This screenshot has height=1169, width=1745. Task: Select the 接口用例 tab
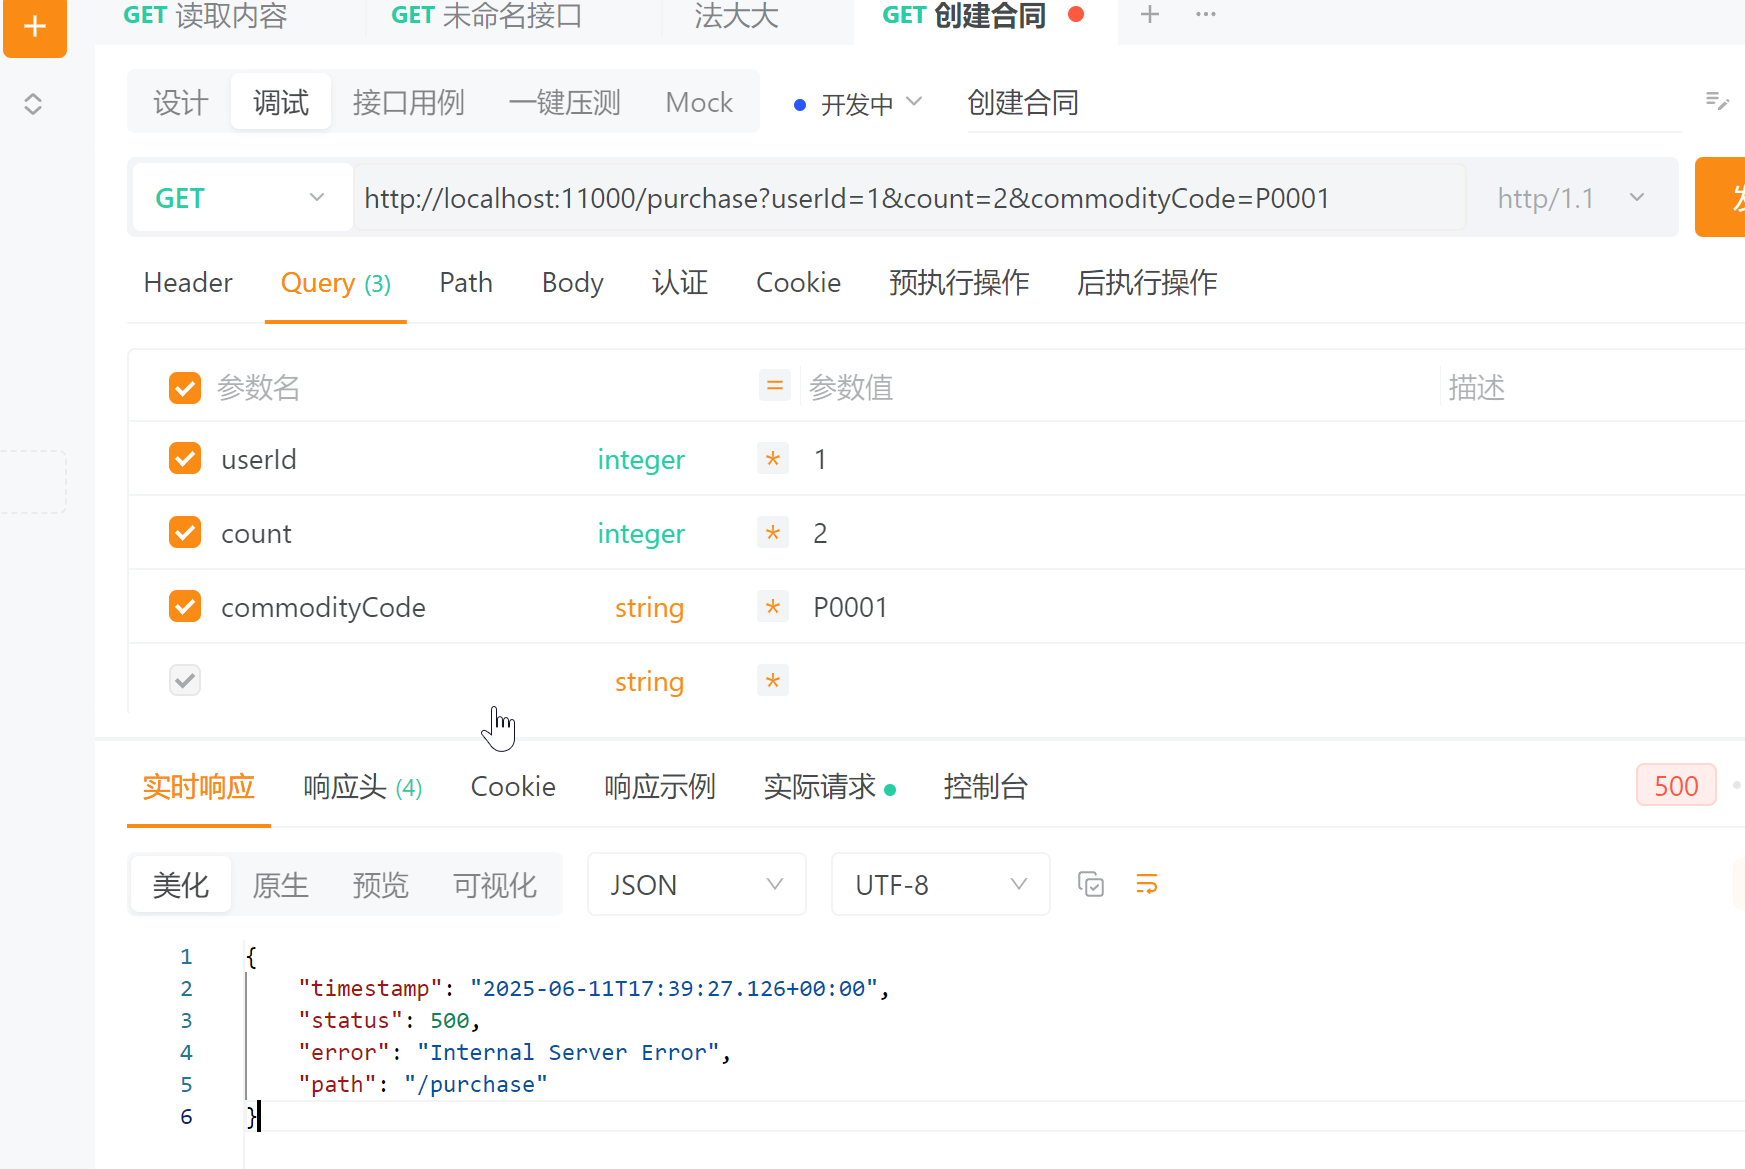[x=408, y=102]
